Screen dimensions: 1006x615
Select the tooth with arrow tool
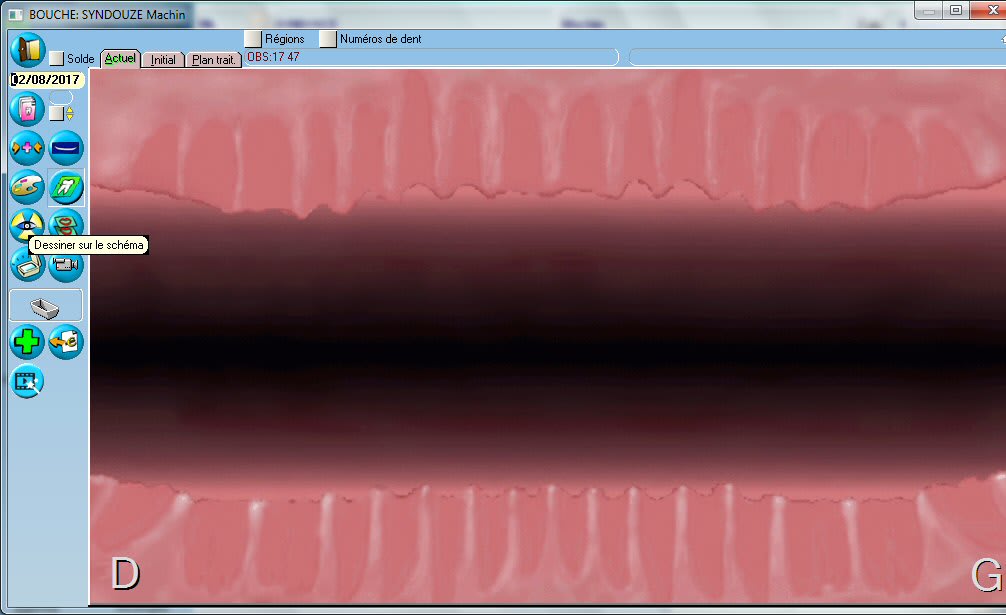coord(66,187)
